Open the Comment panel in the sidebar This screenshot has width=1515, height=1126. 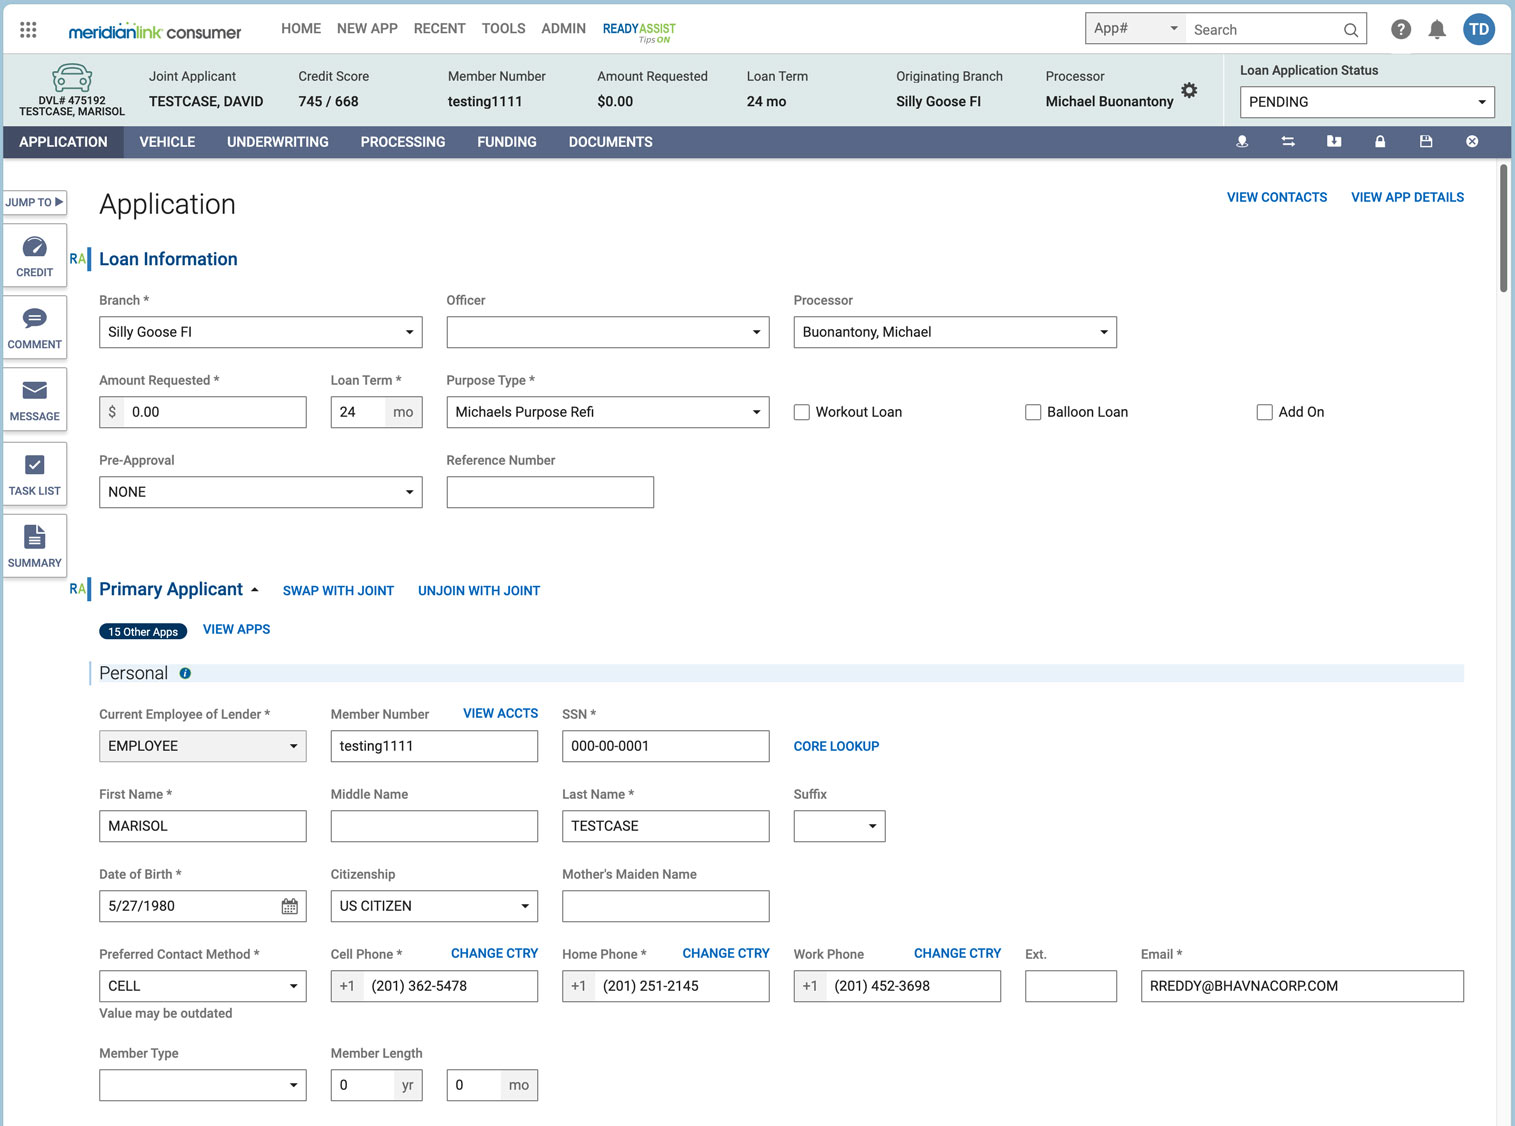coord(34,327)
